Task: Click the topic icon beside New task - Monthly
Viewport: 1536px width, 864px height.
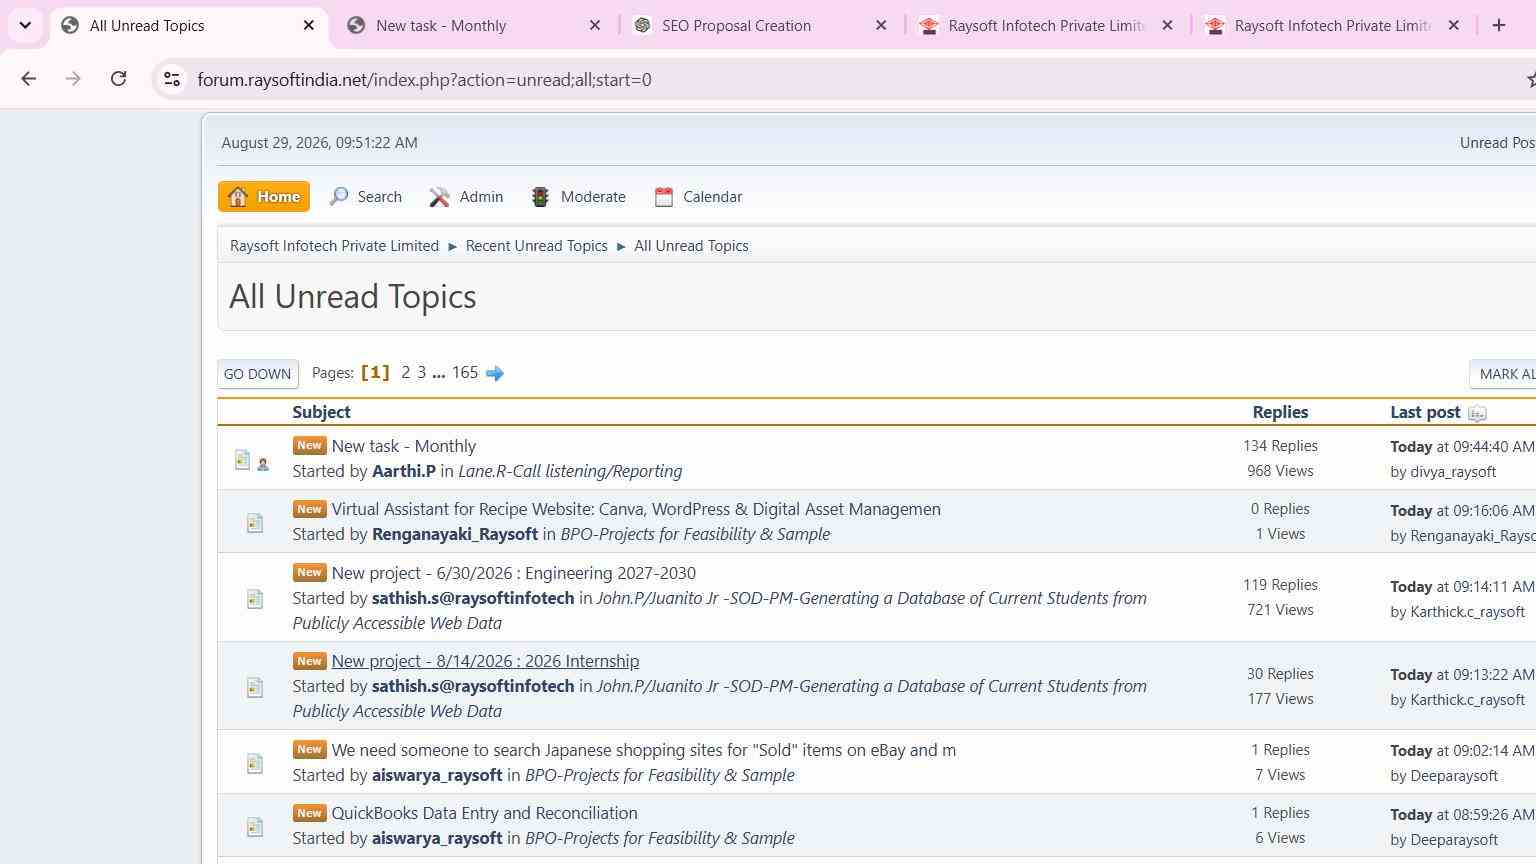Action: click(242, 459)
